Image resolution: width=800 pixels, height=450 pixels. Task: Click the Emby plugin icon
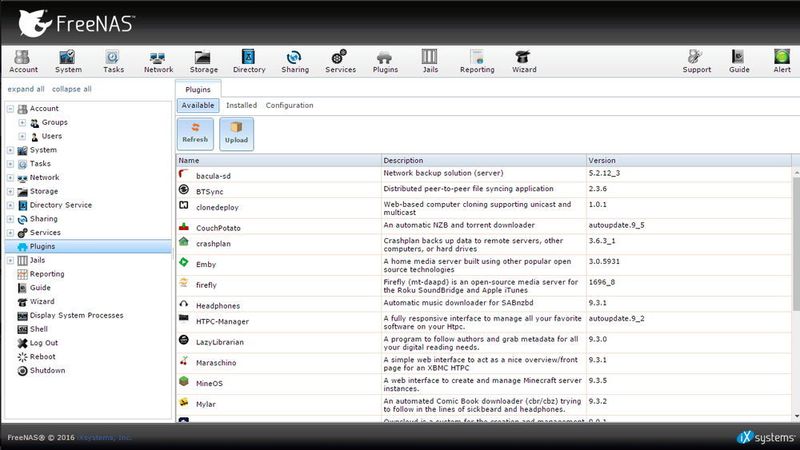click(x=184, y=263)
